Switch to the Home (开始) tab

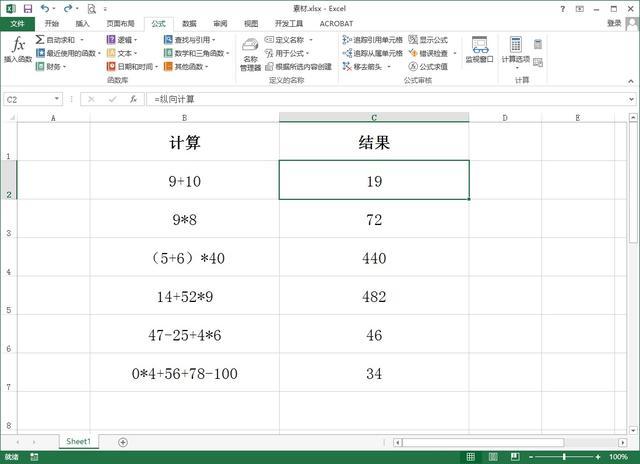tap(52, 24)
